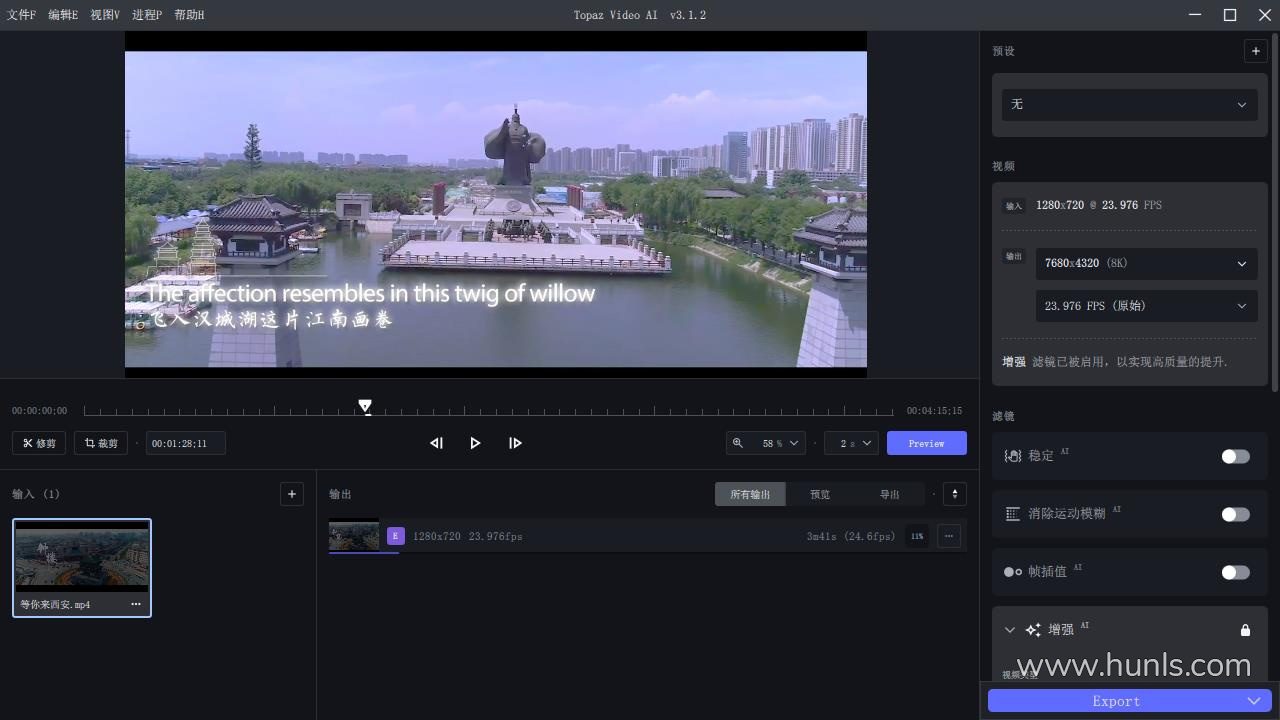Open options menu for output item
The width and height of the screenshot is (1280, 720).
pyautogui.click(x=948, y=536)
